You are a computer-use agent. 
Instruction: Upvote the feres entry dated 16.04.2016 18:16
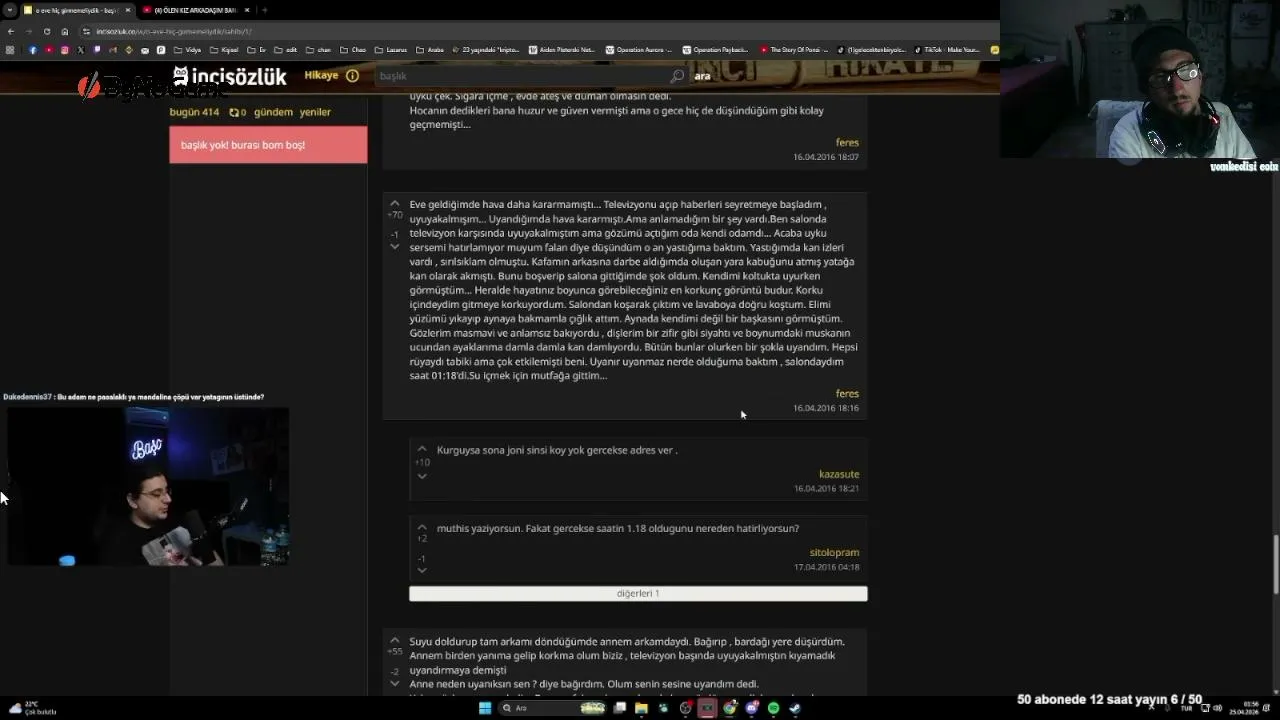(394, 204)
